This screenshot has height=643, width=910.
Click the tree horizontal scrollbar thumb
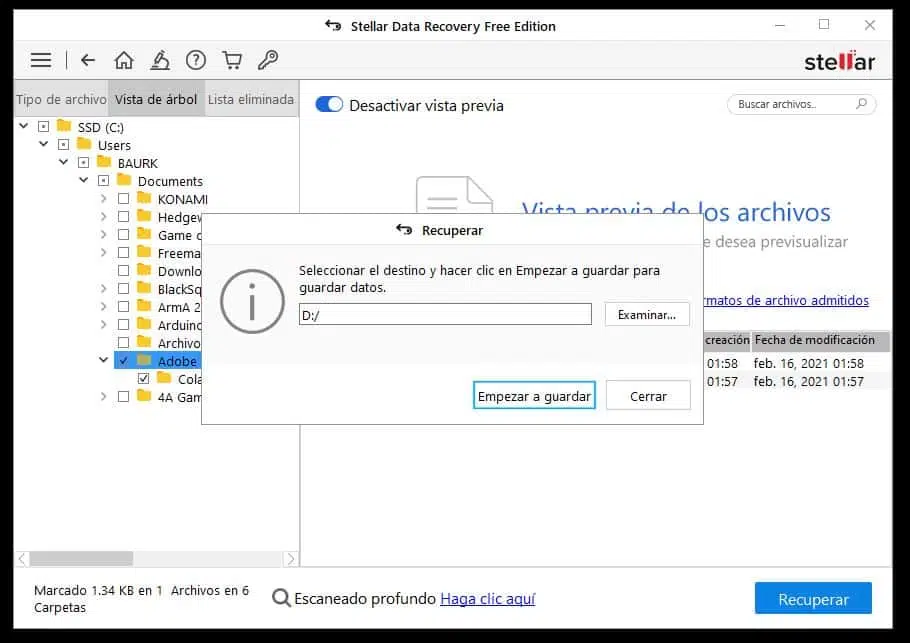(81, 559)
